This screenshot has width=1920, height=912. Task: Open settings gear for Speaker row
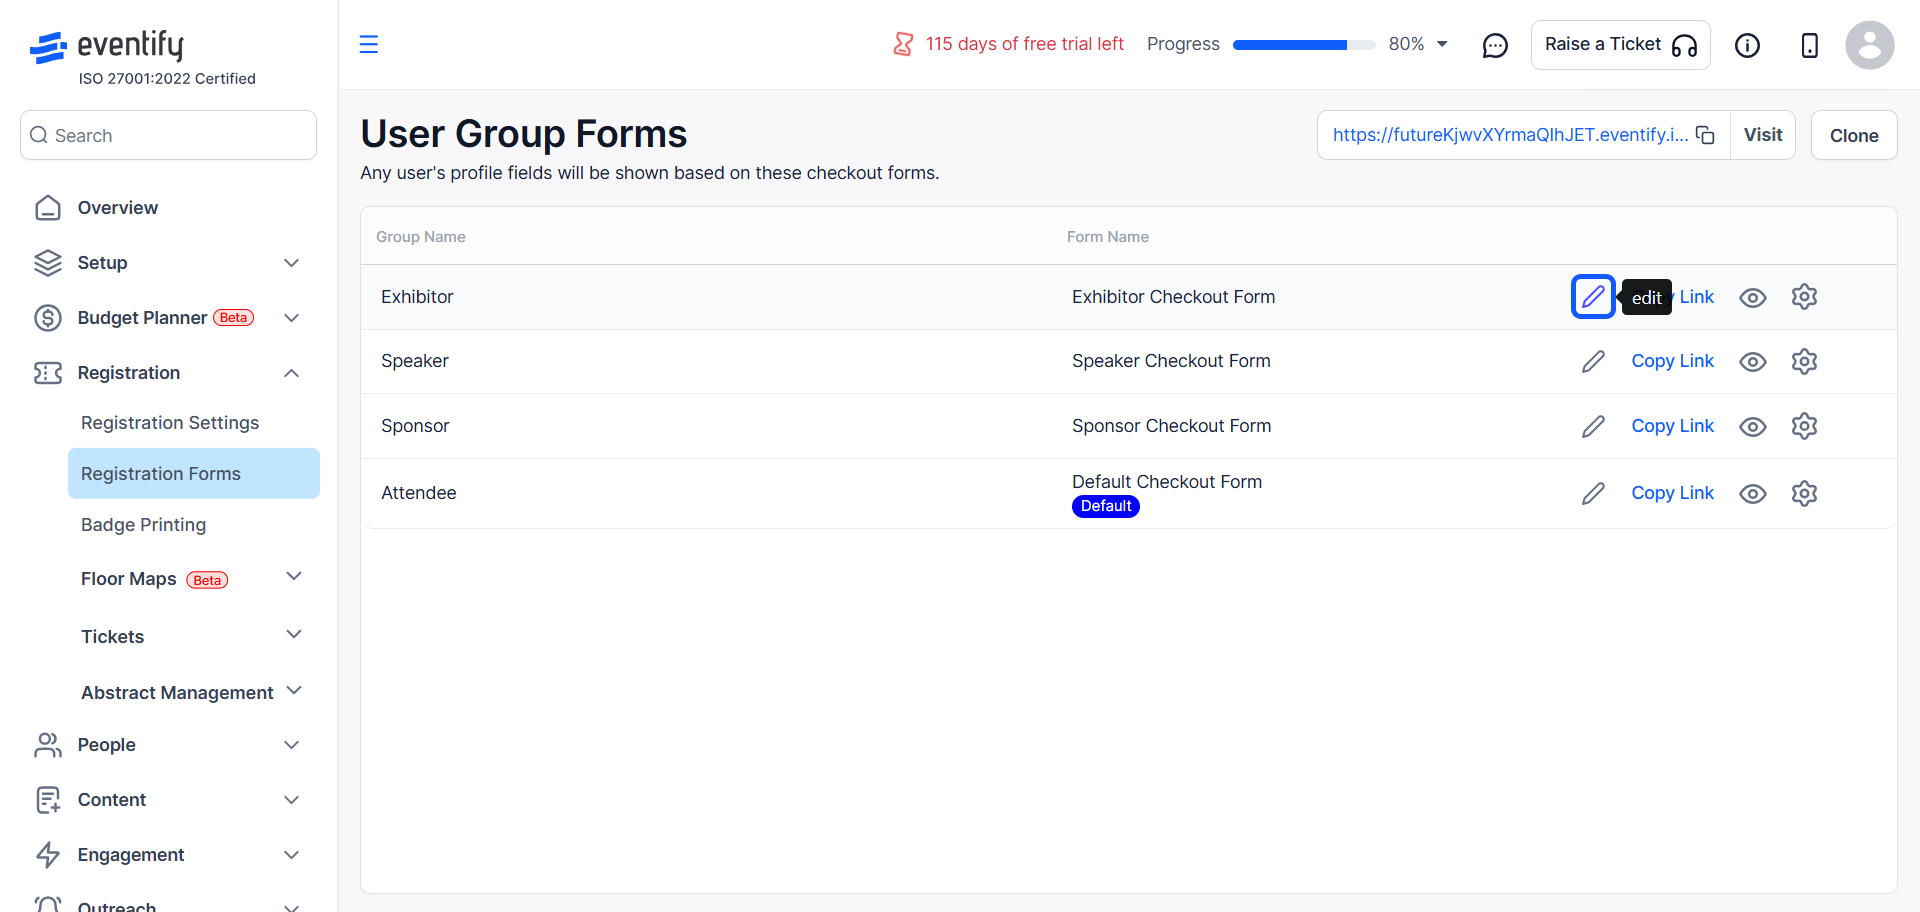1804,361
